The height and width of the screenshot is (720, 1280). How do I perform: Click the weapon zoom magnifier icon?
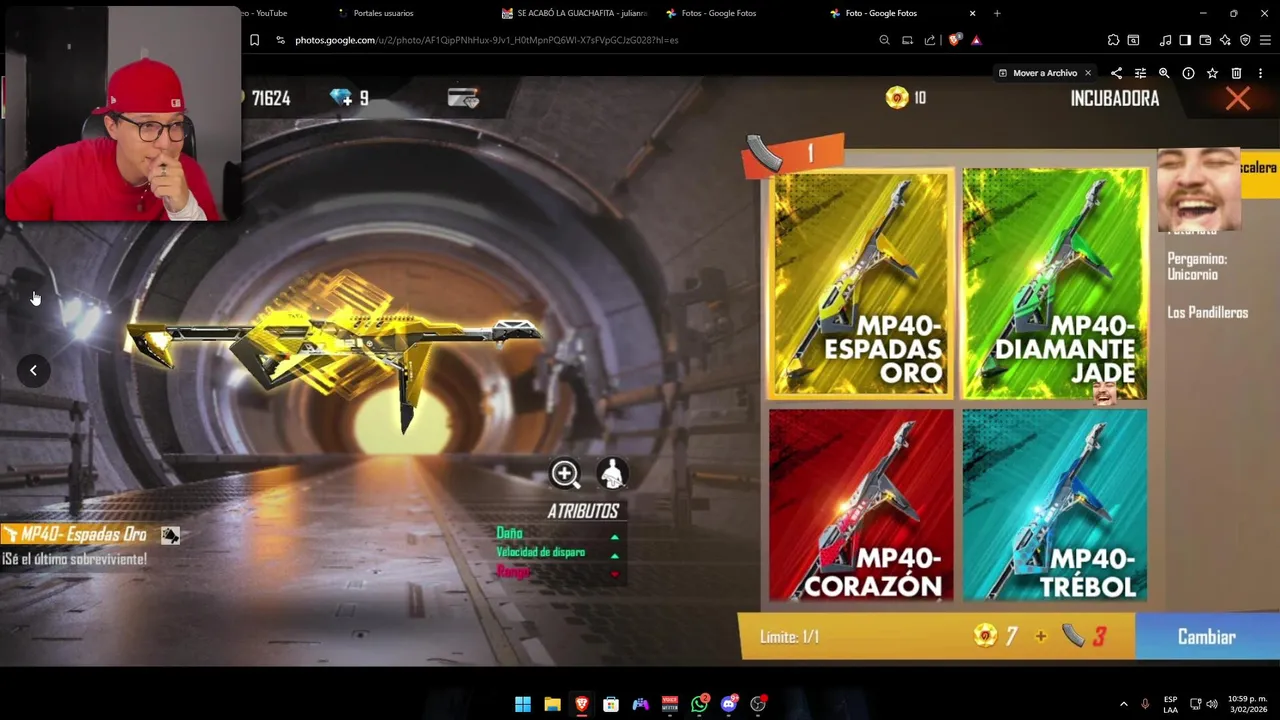coord(565,474)
